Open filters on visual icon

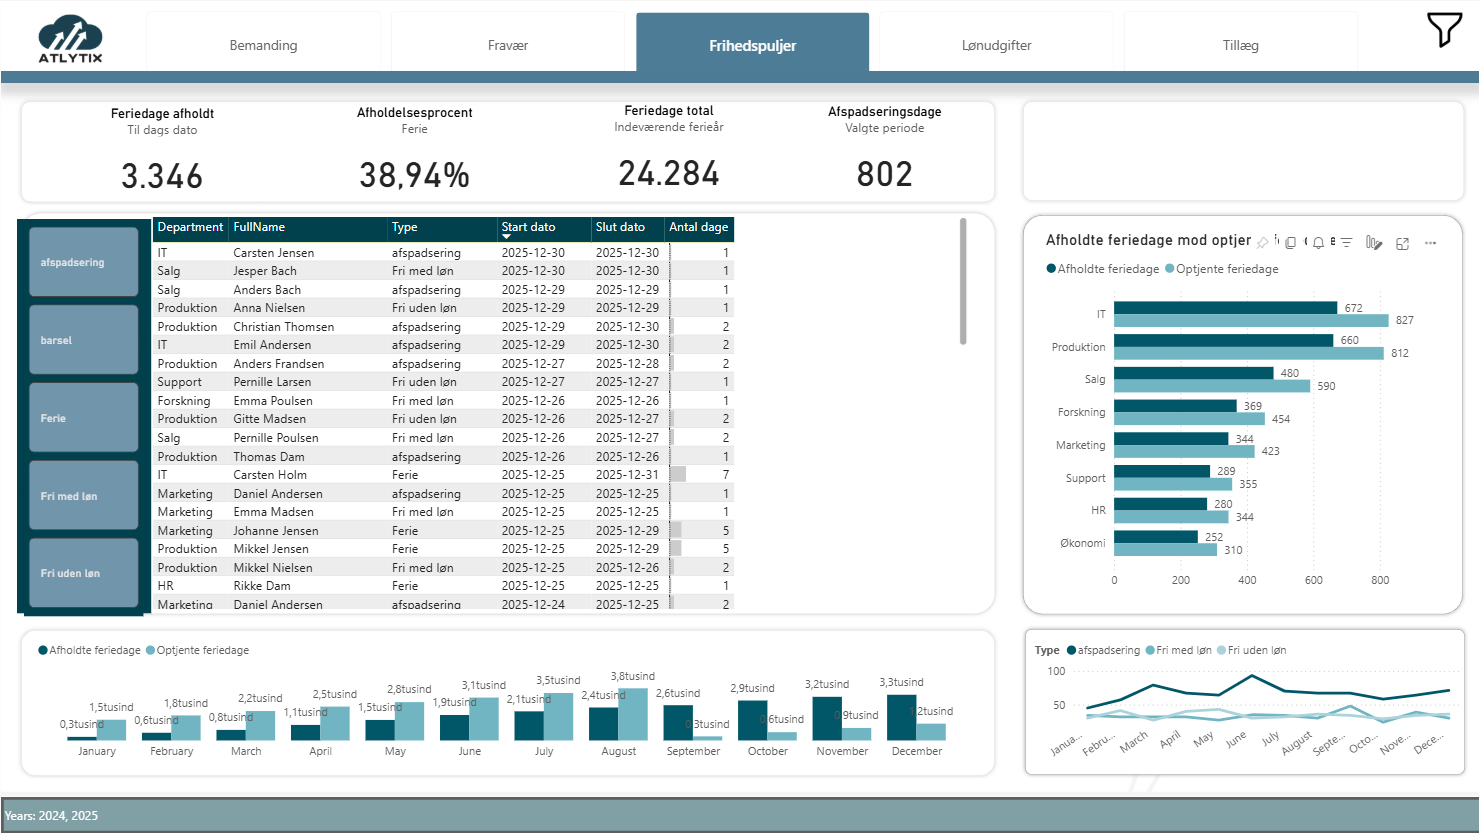(1347, 243)
